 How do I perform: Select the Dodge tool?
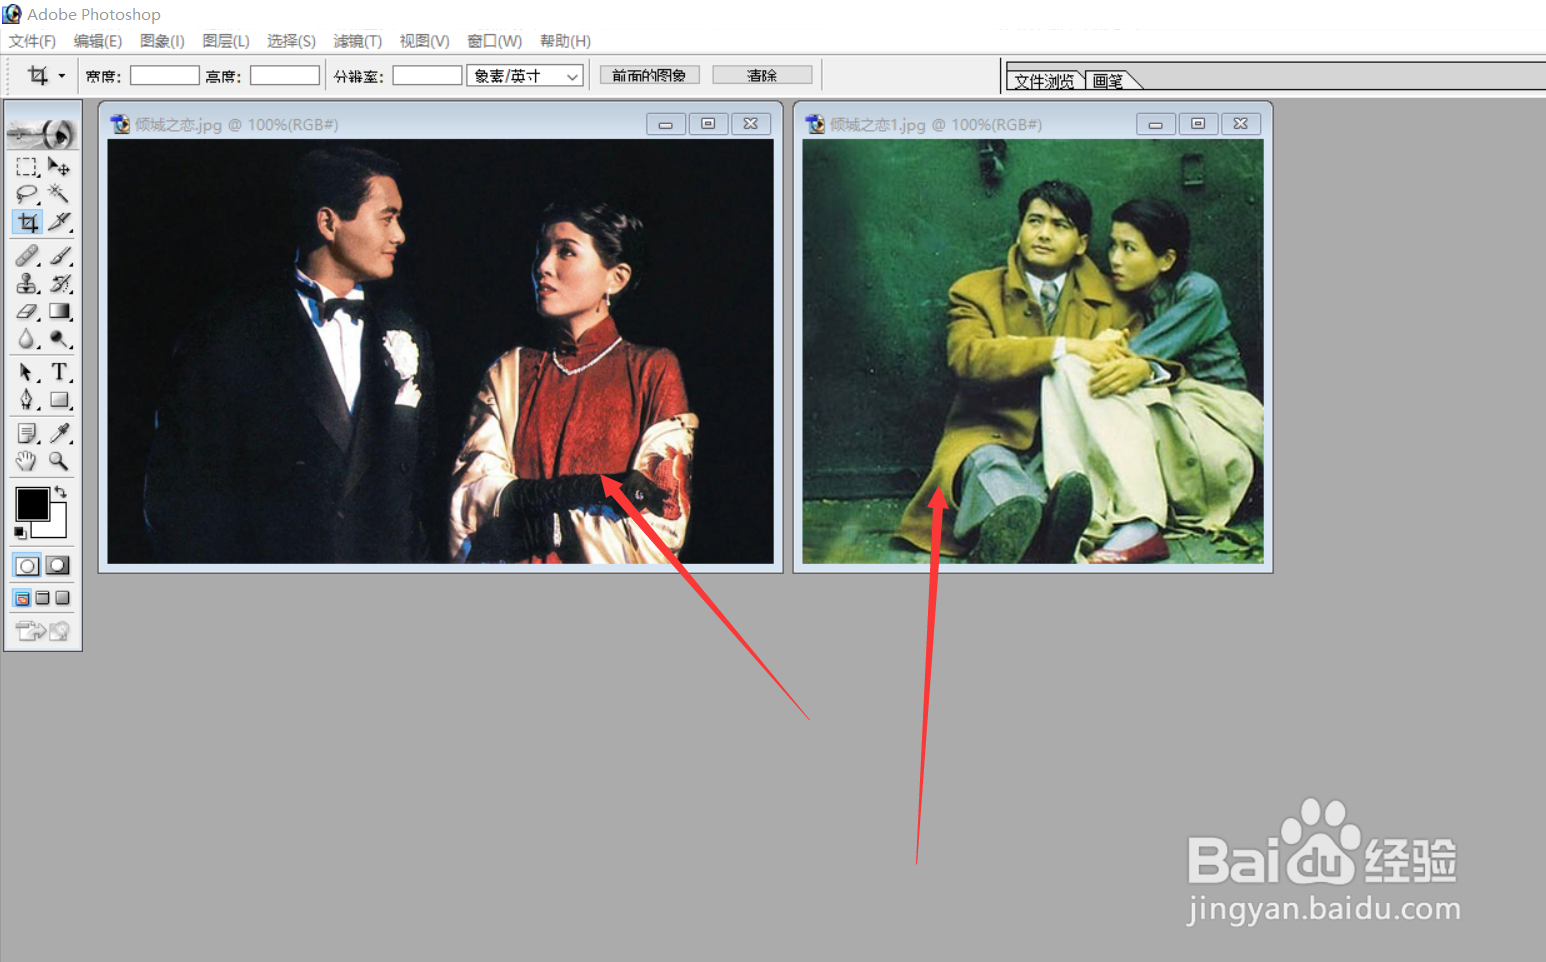point(59,339)
